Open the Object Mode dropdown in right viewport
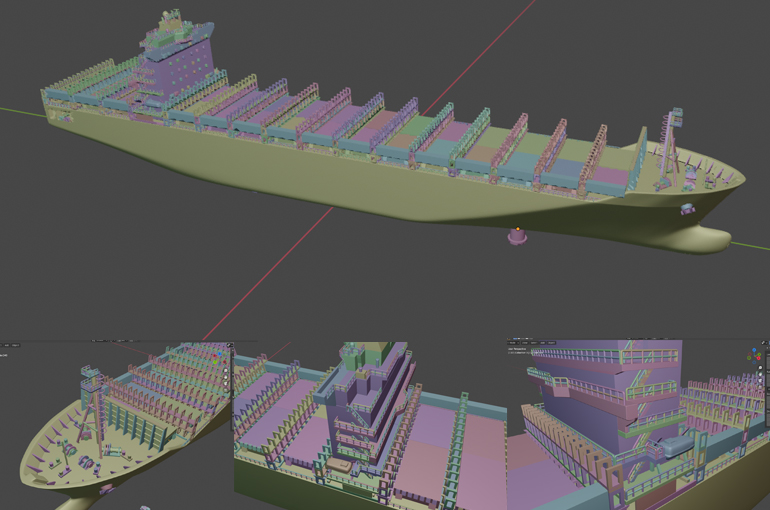The width and height of the screenshot is (770, 510). coord(513,343)
